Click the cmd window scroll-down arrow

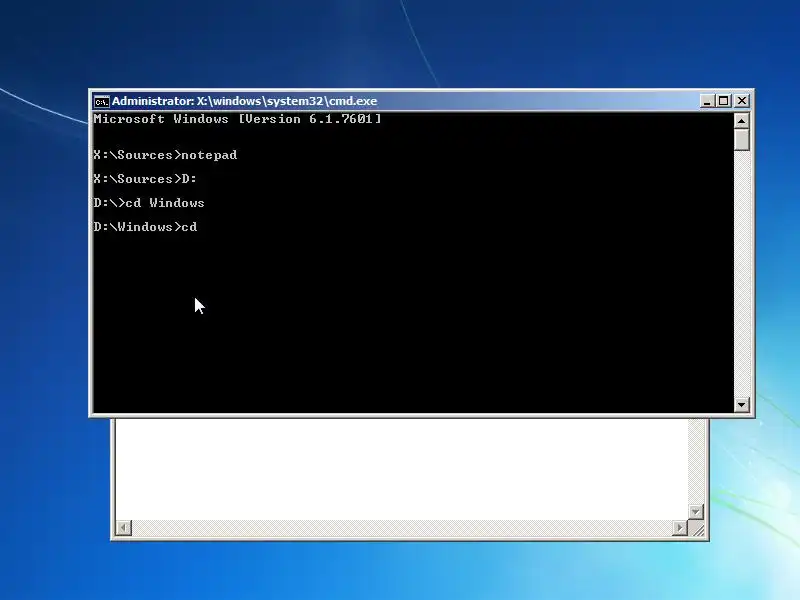(x=741, y=405)
